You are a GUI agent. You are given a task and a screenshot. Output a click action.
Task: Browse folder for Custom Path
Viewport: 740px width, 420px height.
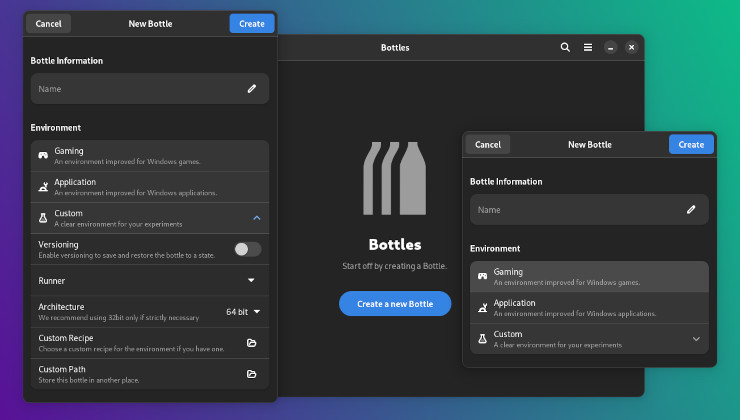(x=251, y=374)
